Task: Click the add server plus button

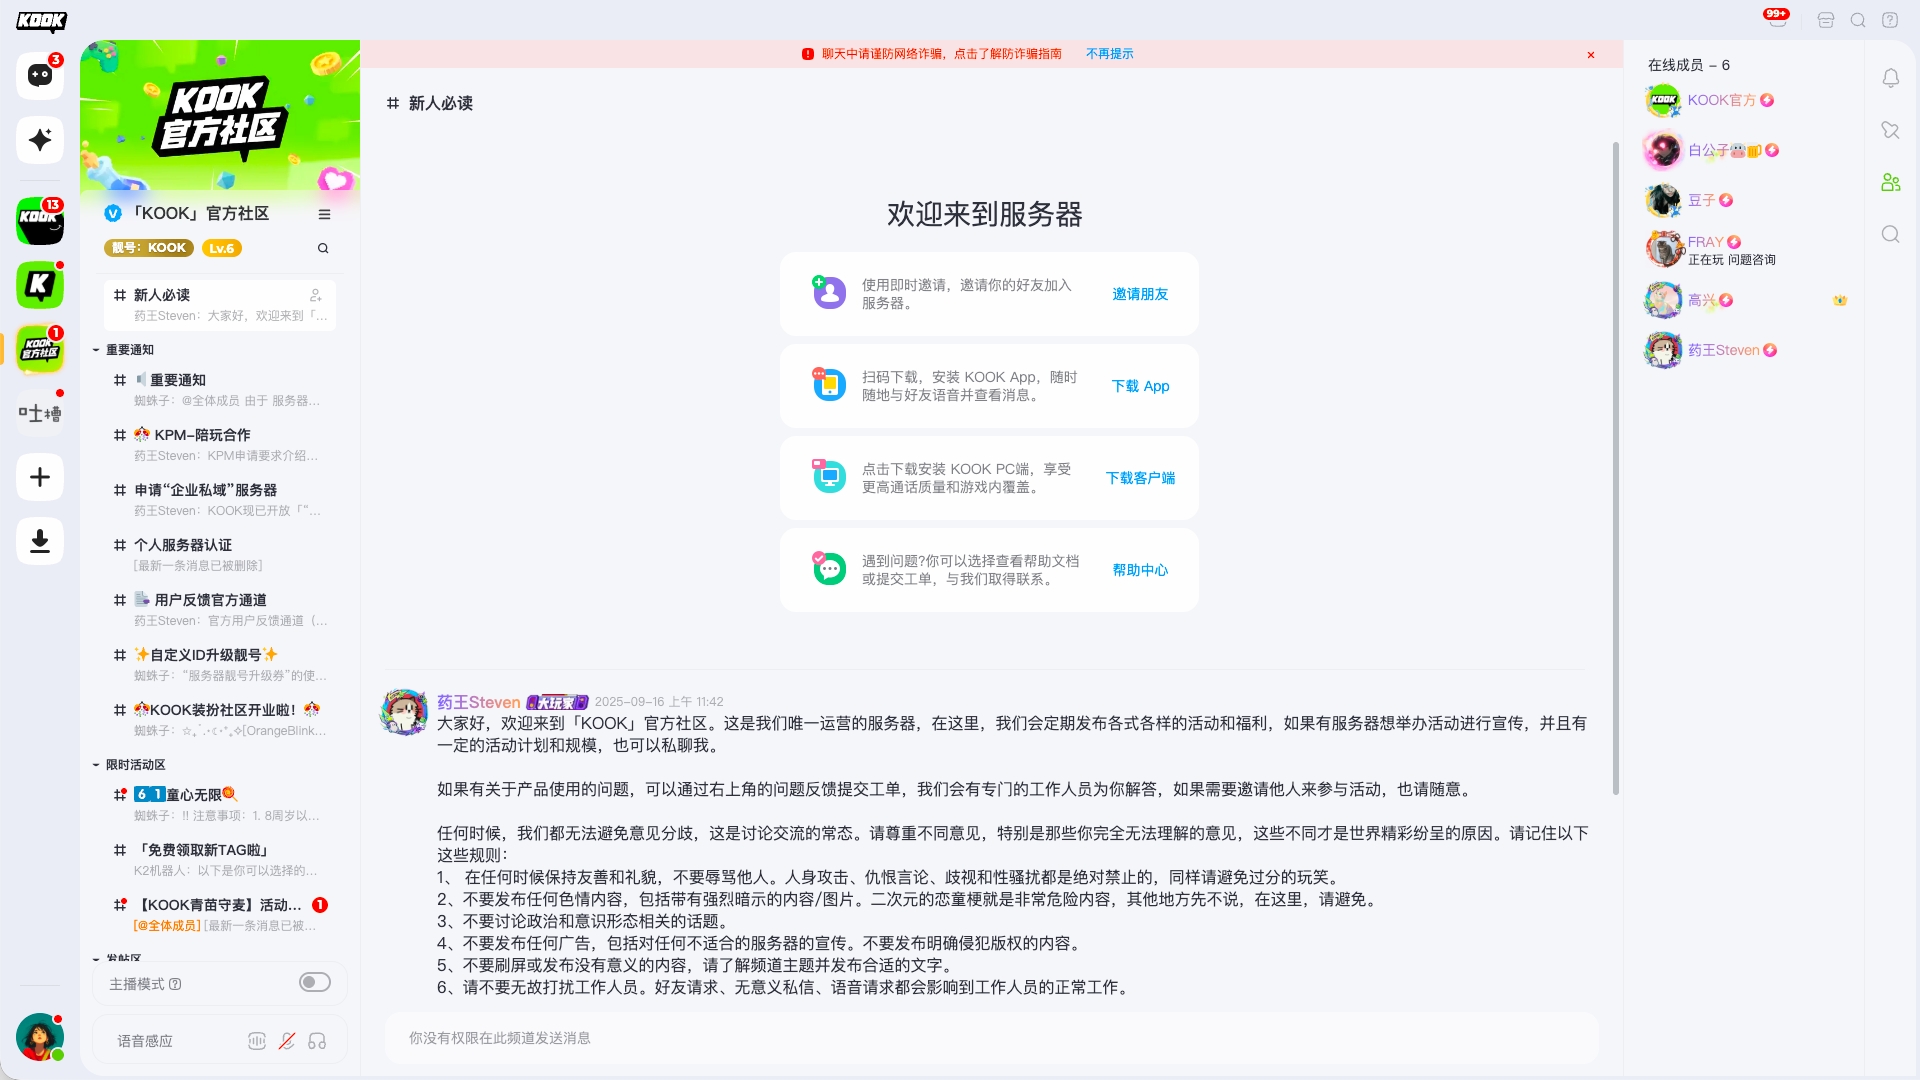Action: 40,477
